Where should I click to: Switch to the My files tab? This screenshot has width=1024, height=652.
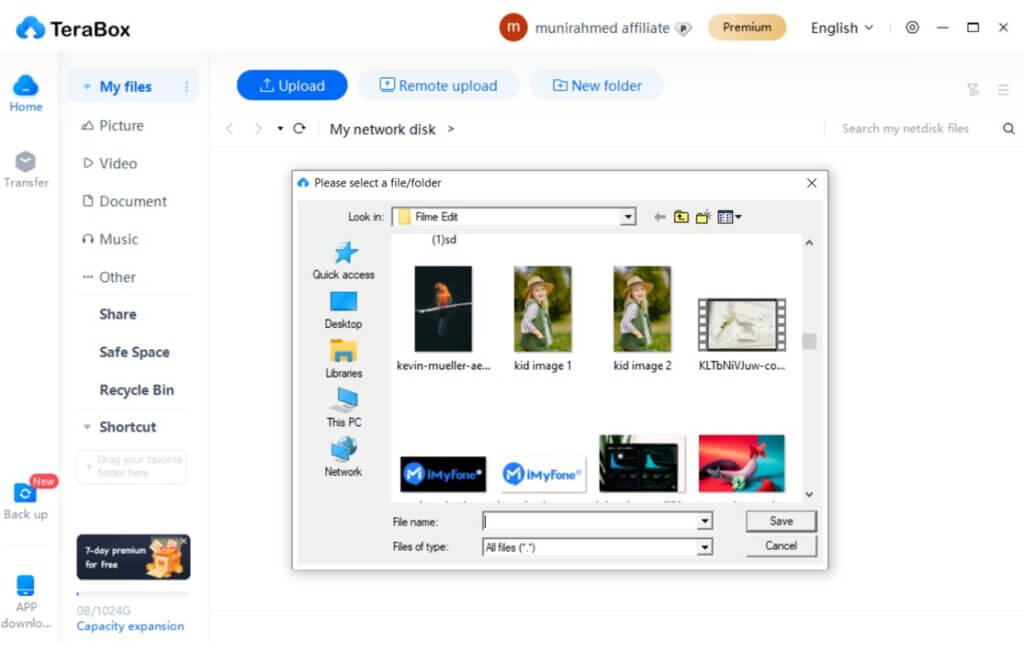pyautogui.click(x=124, y=86)
